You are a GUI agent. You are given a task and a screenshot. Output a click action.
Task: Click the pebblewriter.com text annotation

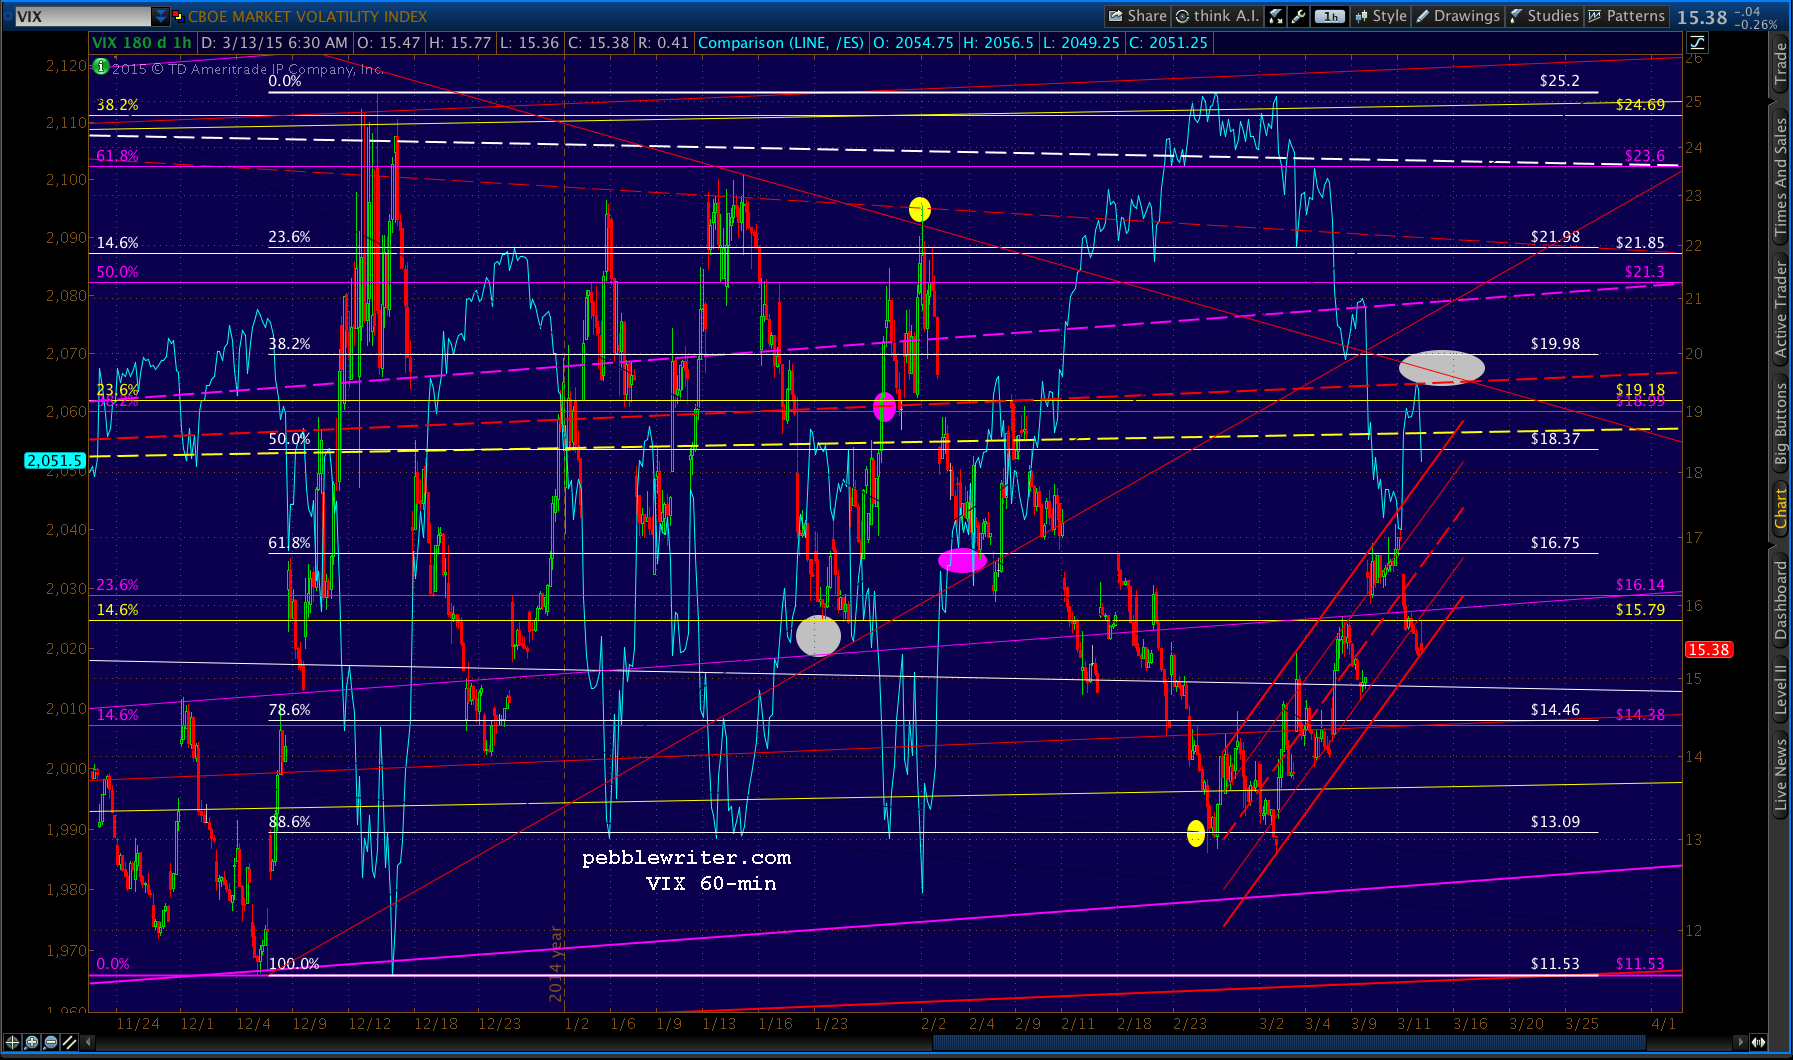click(x=686, y=858)
